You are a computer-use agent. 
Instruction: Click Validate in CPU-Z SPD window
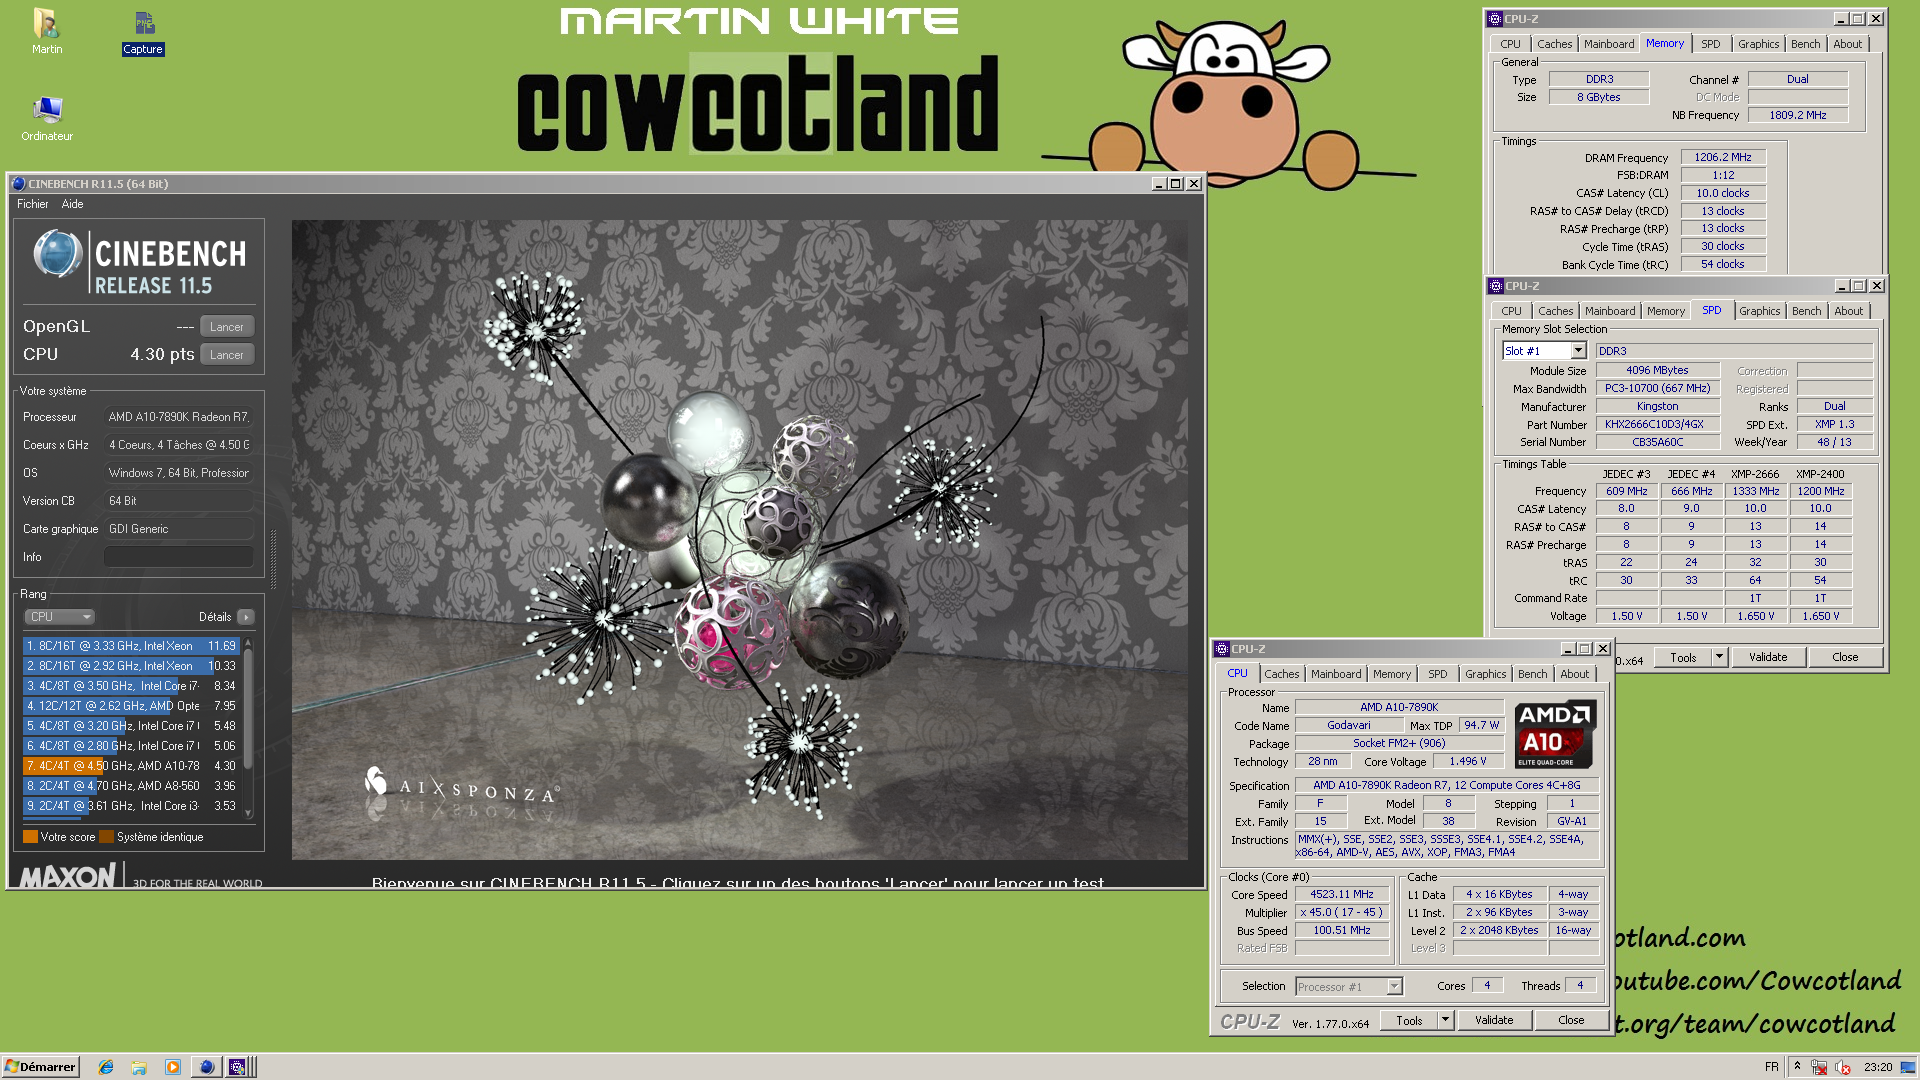(1768, 657)
